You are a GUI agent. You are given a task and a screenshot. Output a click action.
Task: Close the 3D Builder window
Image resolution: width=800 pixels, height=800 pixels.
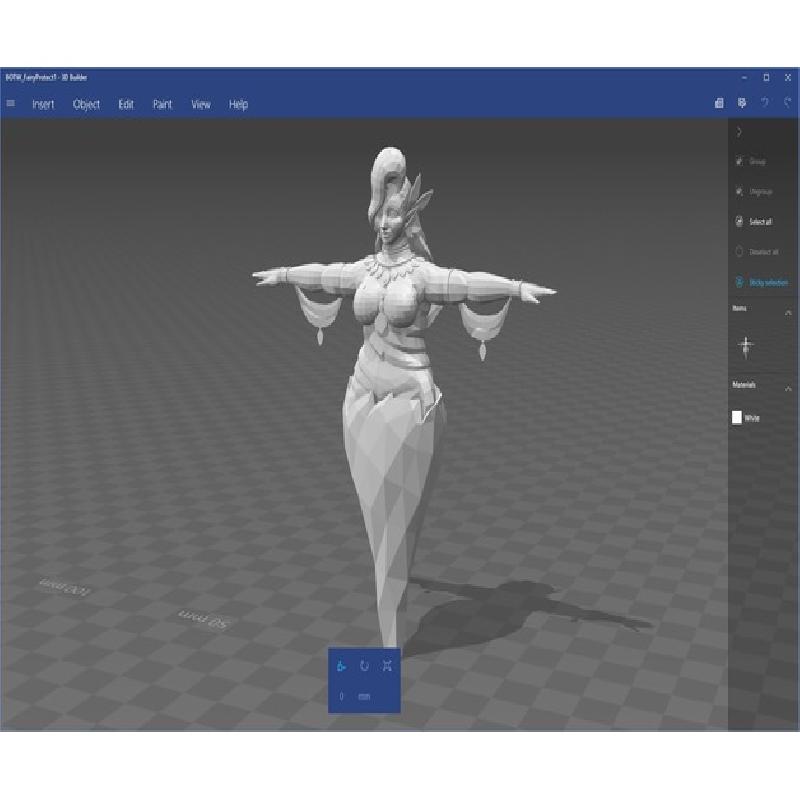pyautogui.click(x=788, y=78)
